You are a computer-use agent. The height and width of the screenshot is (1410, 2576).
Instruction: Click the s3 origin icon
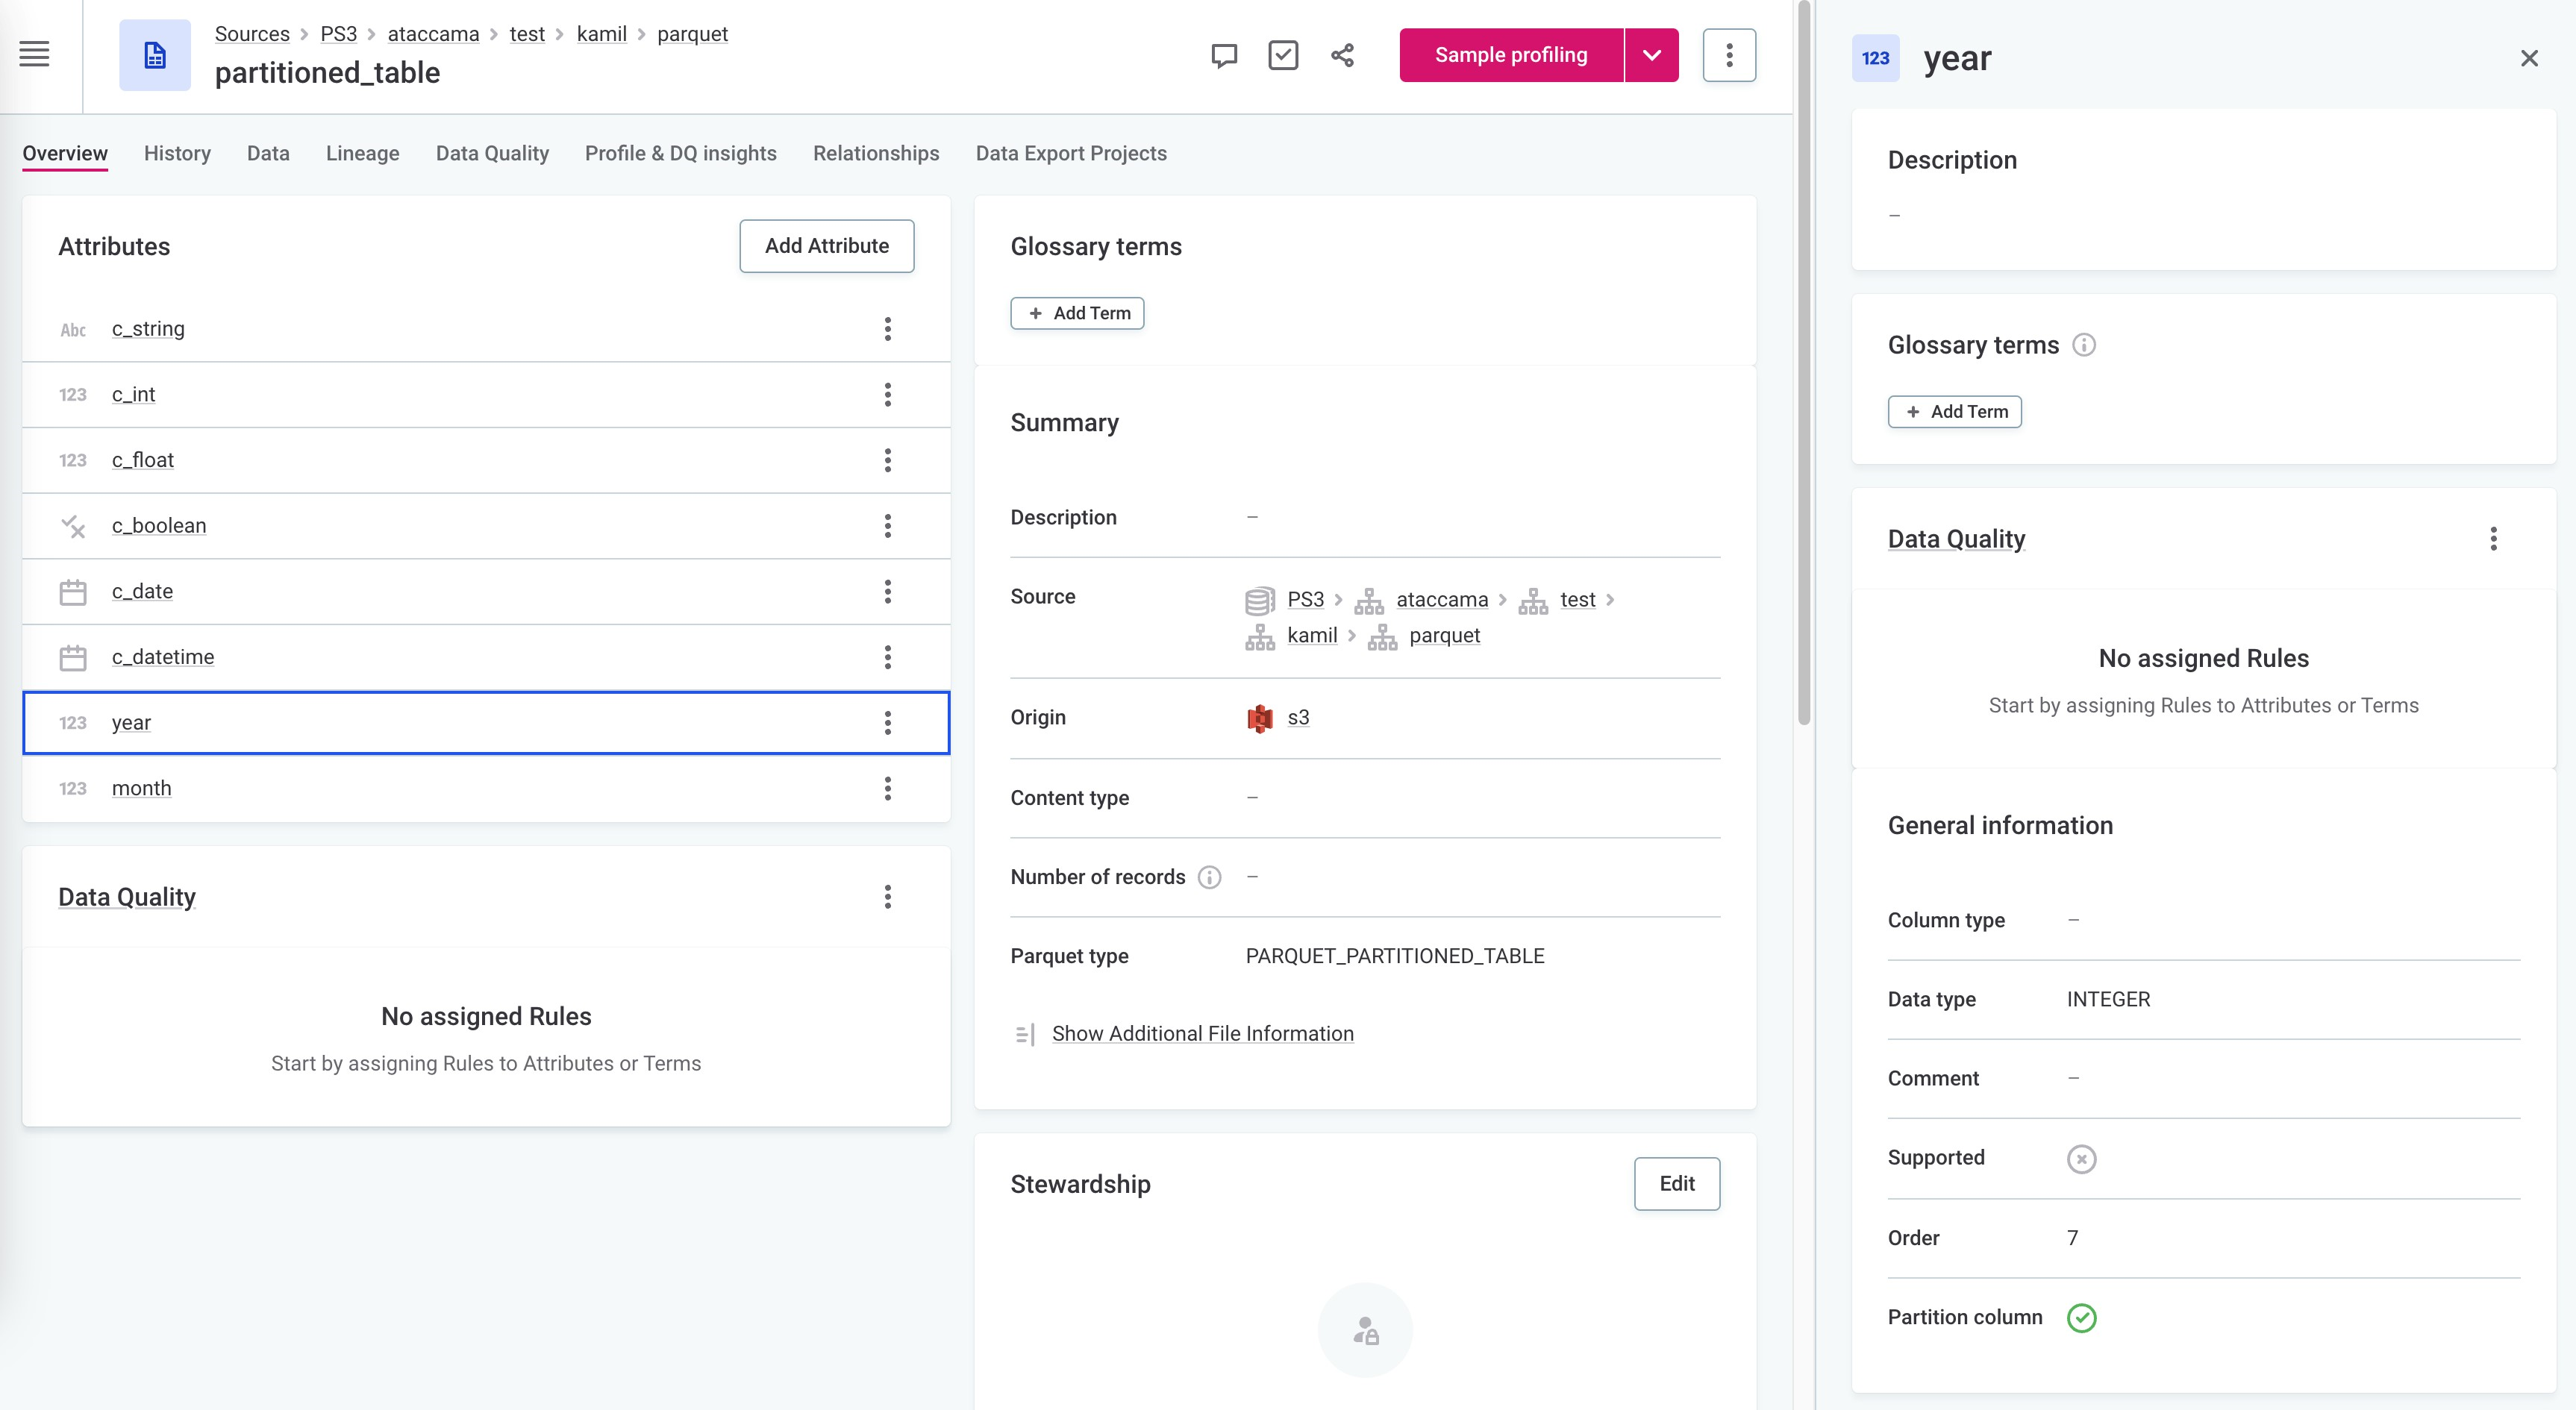pyautogui.click(x=1259, y=718)
